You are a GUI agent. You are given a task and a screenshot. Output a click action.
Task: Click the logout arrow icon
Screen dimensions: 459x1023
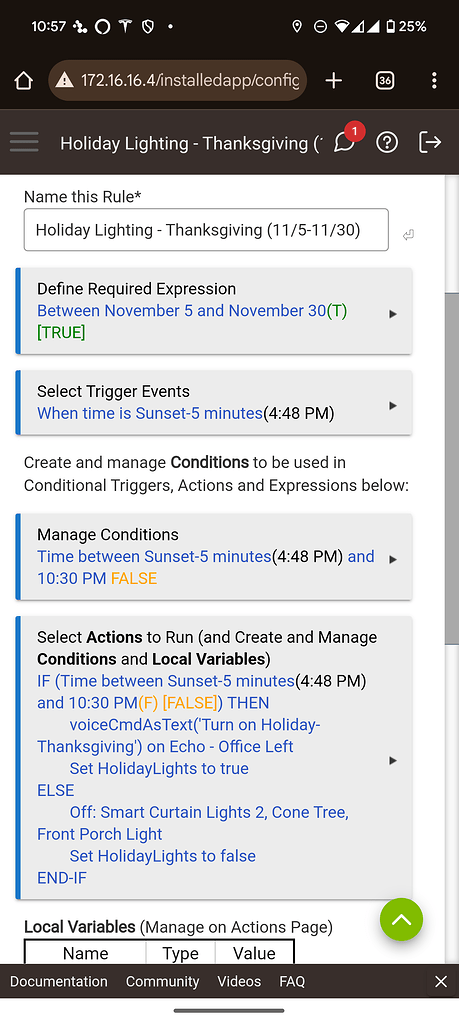click(x=430, y=142)
